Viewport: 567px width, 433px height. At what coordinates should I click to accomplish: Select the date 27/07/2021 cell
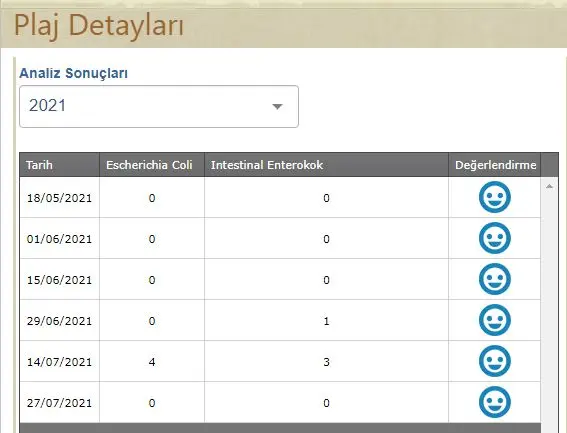(x=59, y=403)
